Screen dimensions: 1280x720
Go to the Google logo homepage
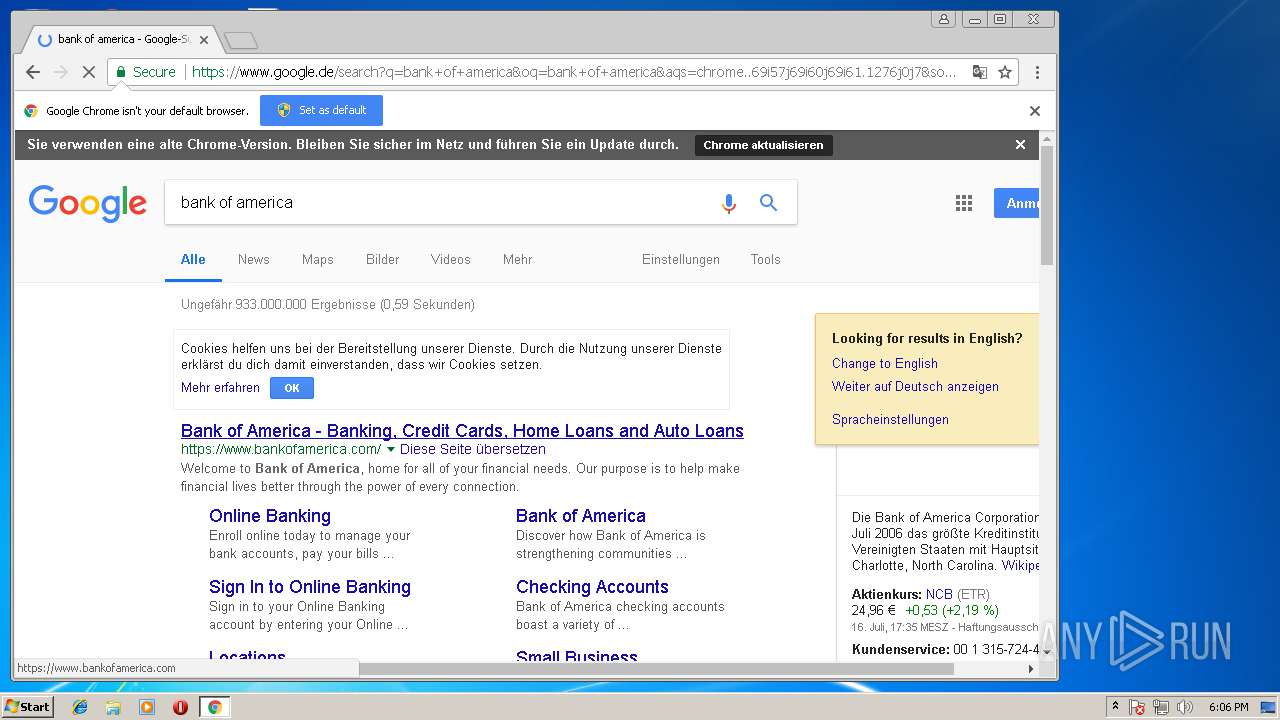click(88, 203)
